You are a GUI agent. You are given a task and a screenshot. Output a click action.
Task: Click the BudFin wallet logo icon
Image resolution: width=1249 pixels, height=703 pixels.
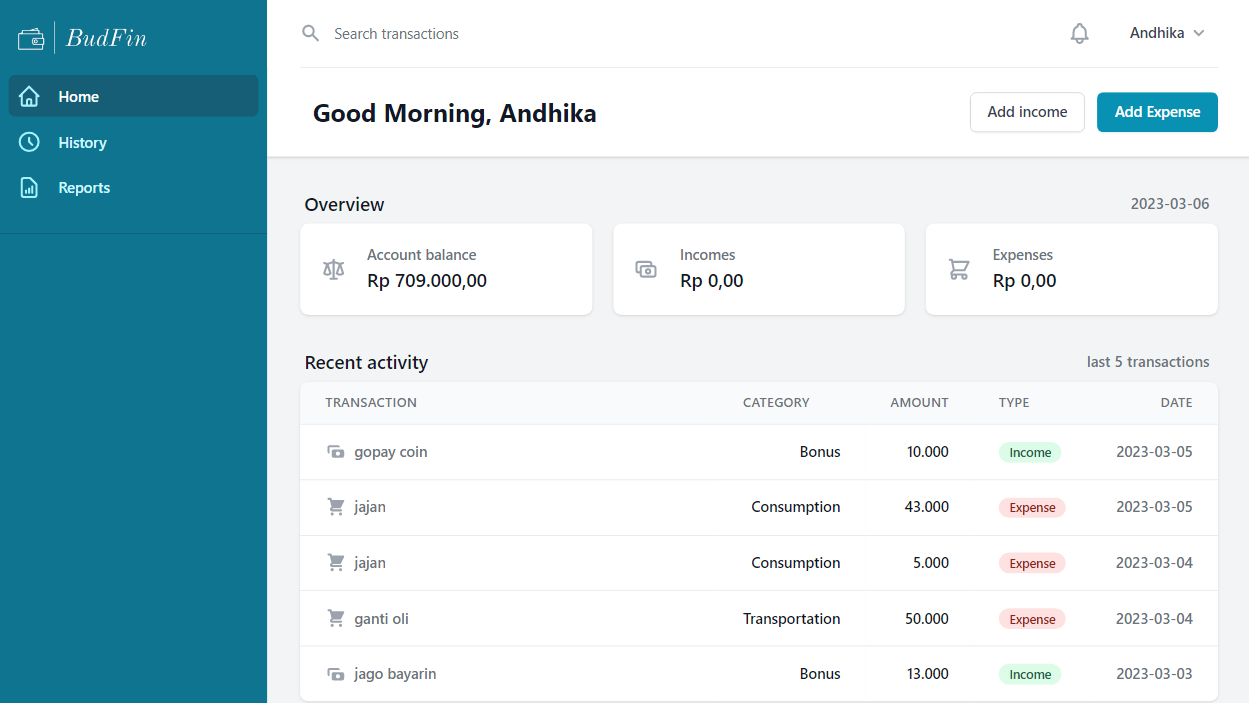(31, 39)
